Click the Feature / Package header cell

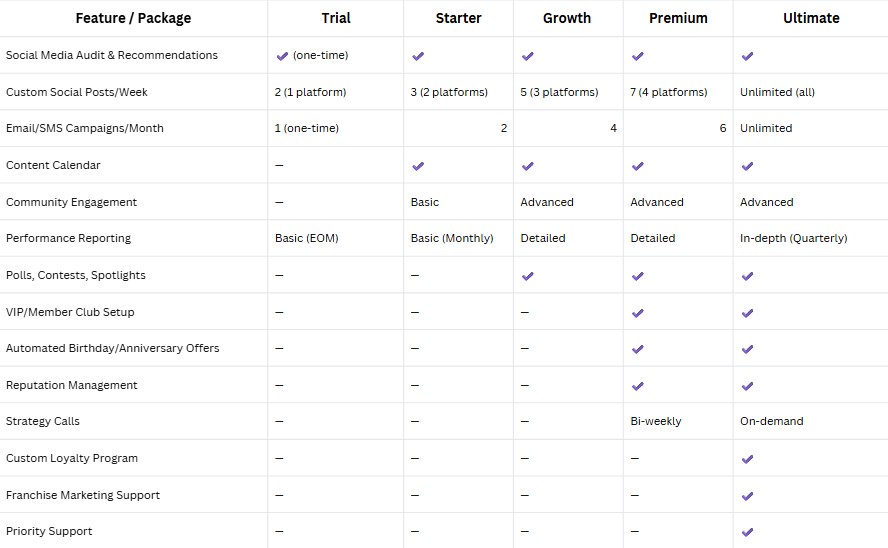tap(133, 18)
